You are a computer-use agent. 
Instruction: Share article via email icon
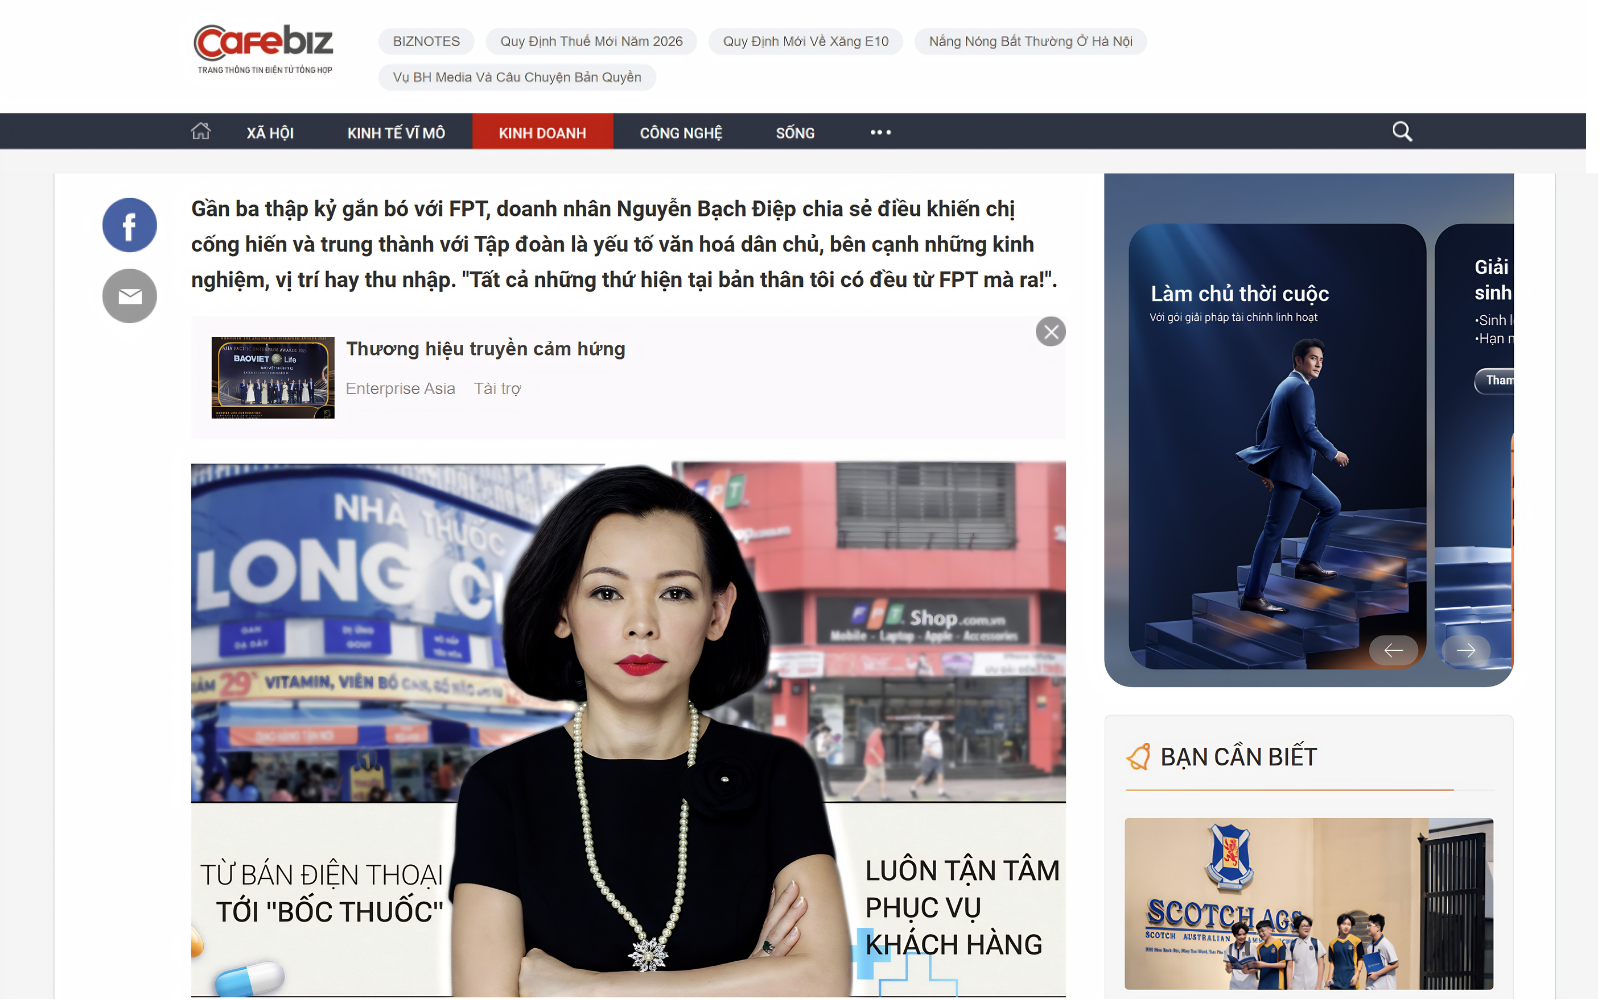pos(130,296)
